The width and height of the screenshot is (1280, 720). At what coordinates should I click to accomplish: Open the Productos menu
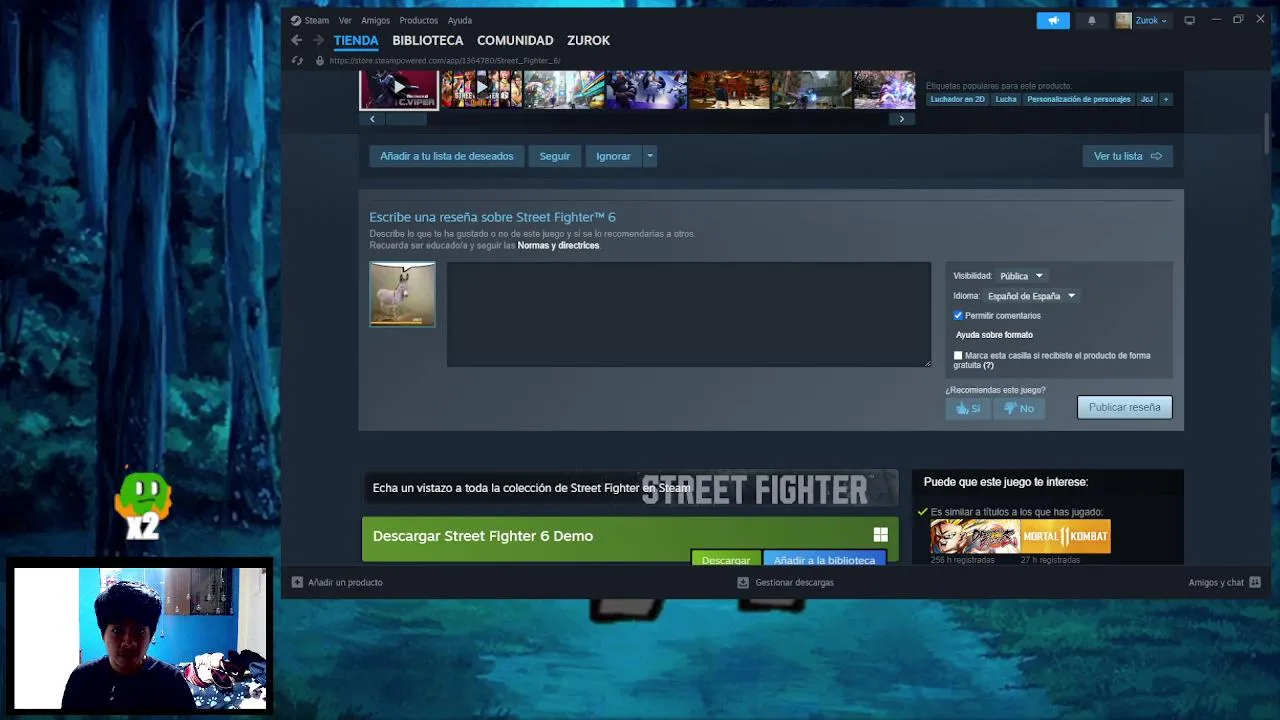(418, 20)
